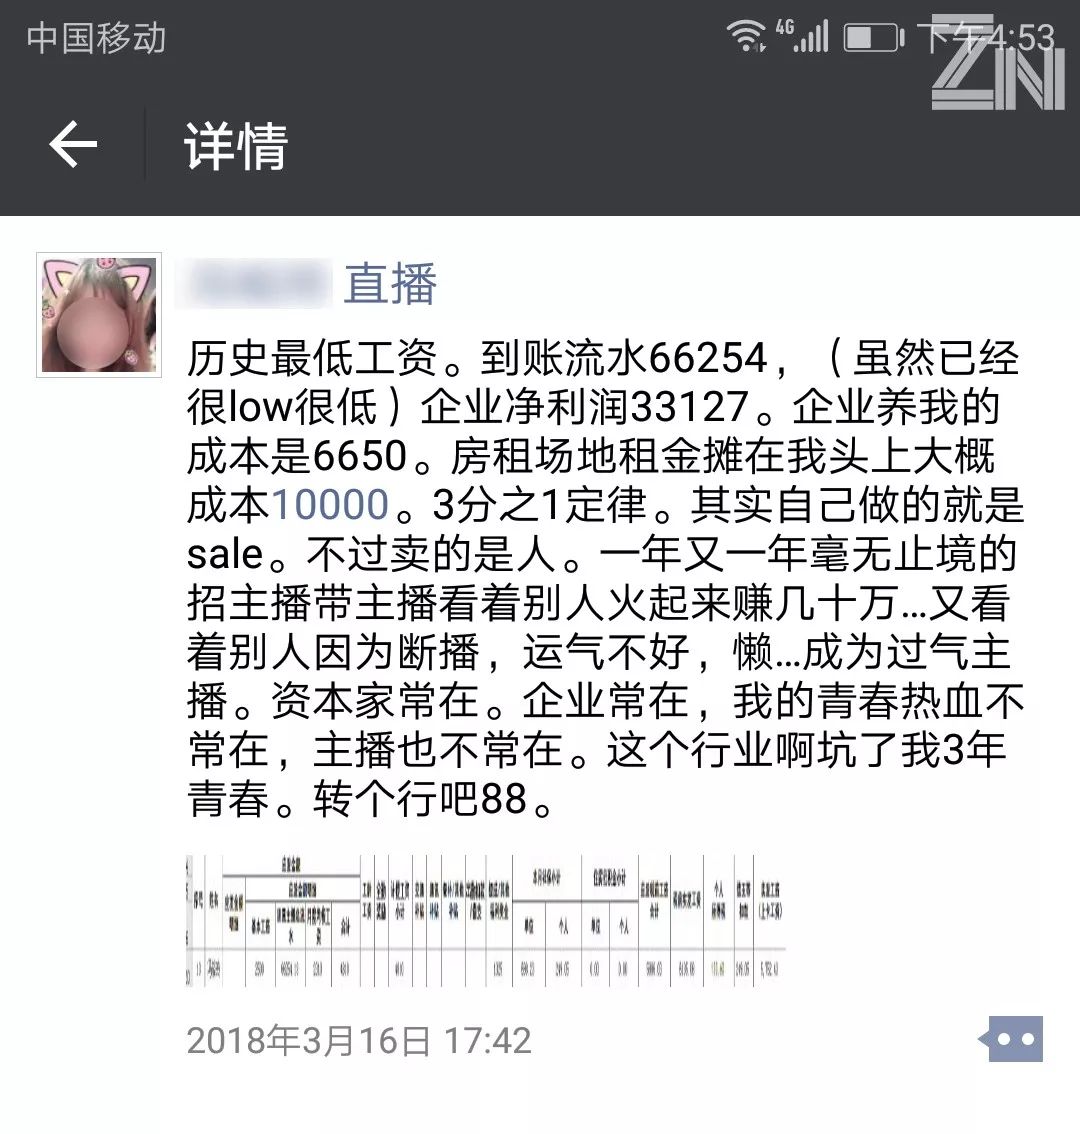Open the comment bubble icon
Viewport: 1080px width, 1134px height.
click(x=1011, y=1039)
